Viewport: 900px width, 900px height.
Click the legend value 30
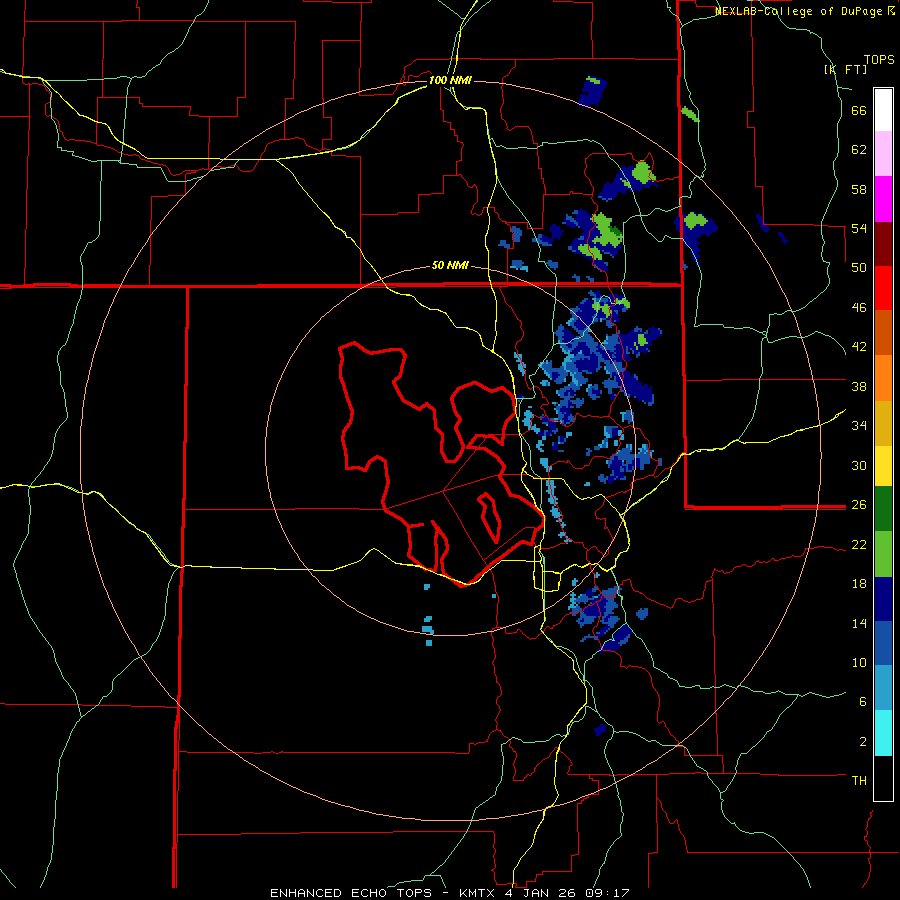(859, 465)
